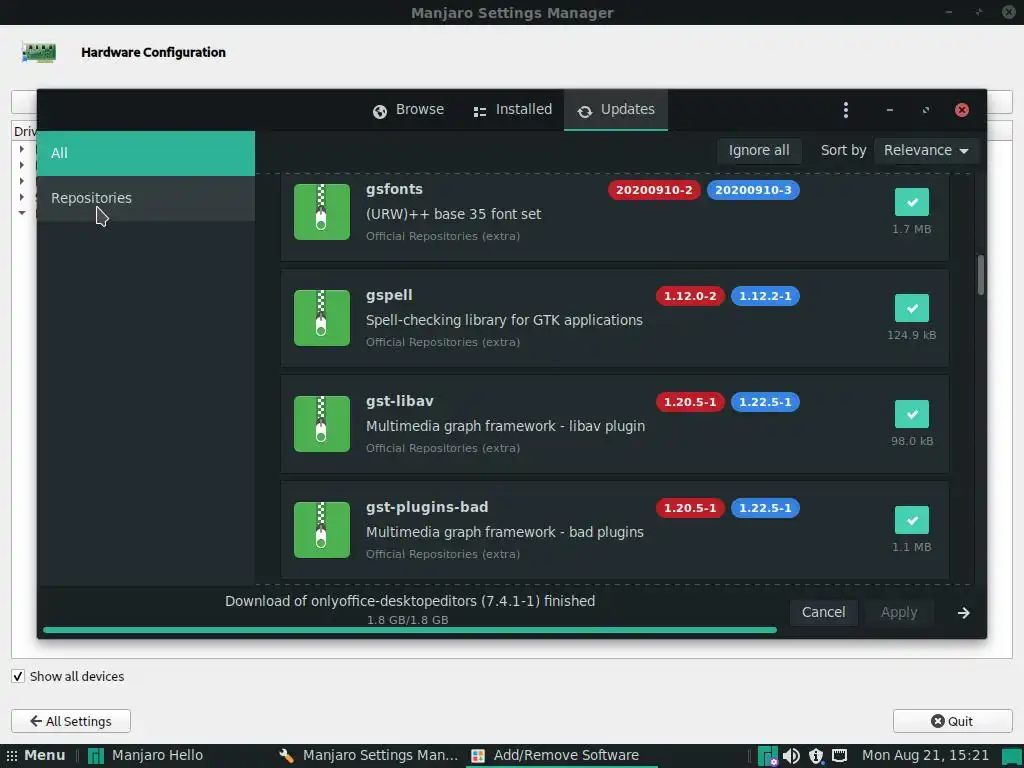
Task: Click gsfonts old version badge 20200910-2
Action: [x=654, y=190]
